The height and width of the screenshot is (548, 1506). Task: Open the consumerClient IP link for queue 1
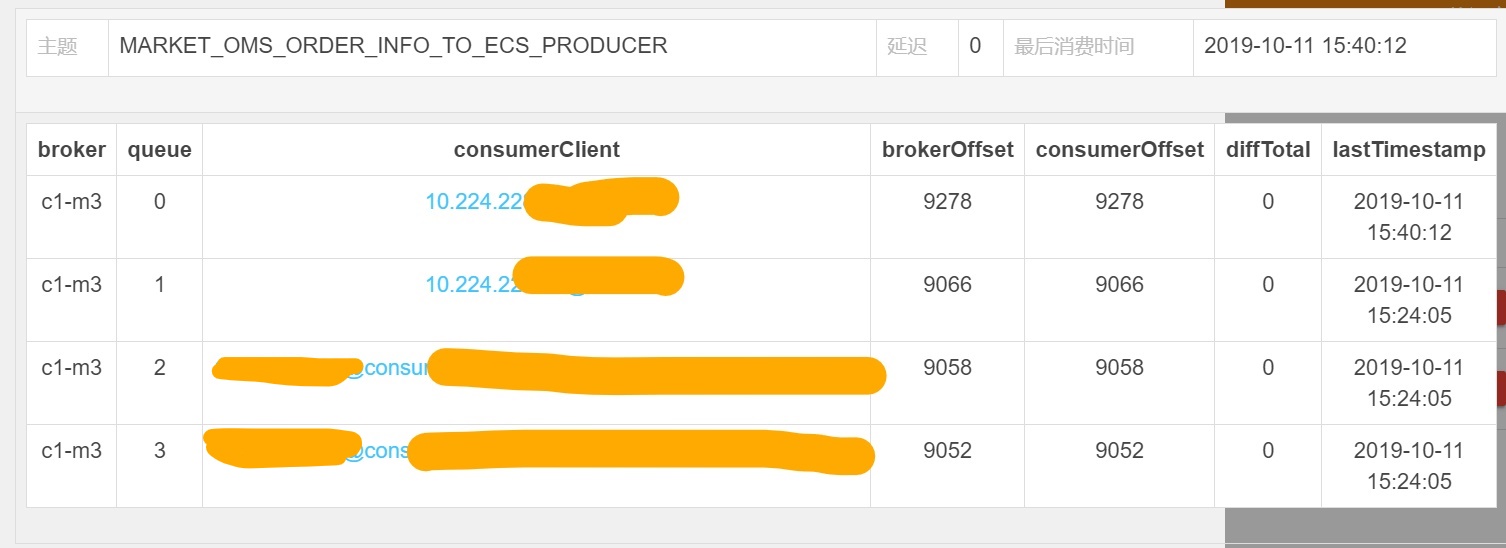[468, 284]
